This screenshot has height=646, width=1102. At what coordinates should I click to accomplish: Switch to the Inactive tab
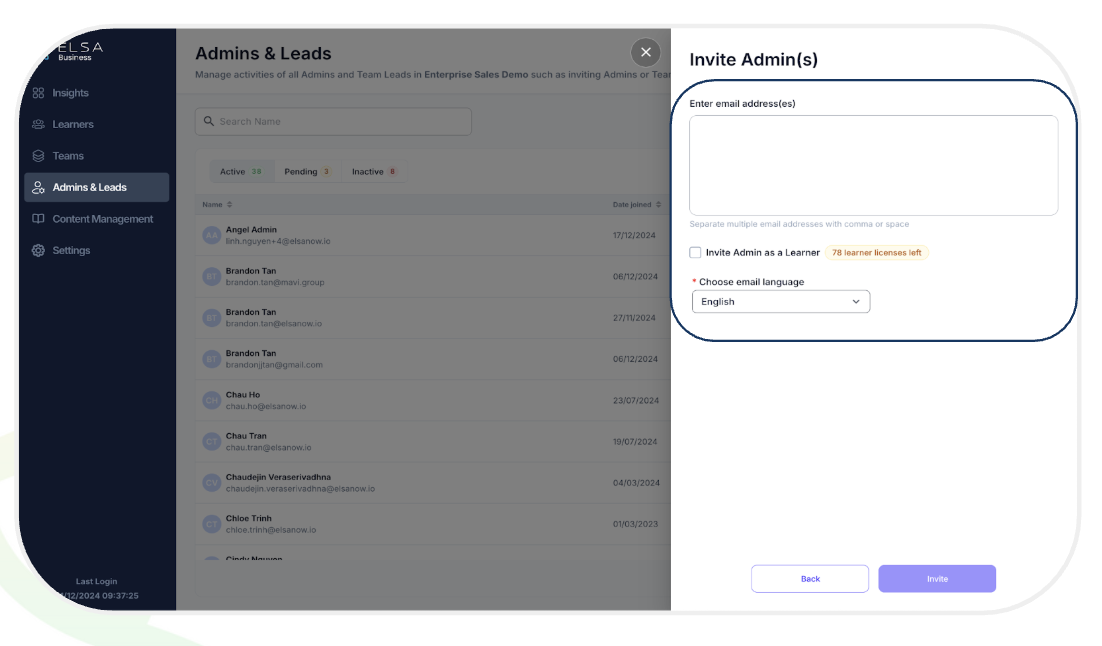point(374,172)
